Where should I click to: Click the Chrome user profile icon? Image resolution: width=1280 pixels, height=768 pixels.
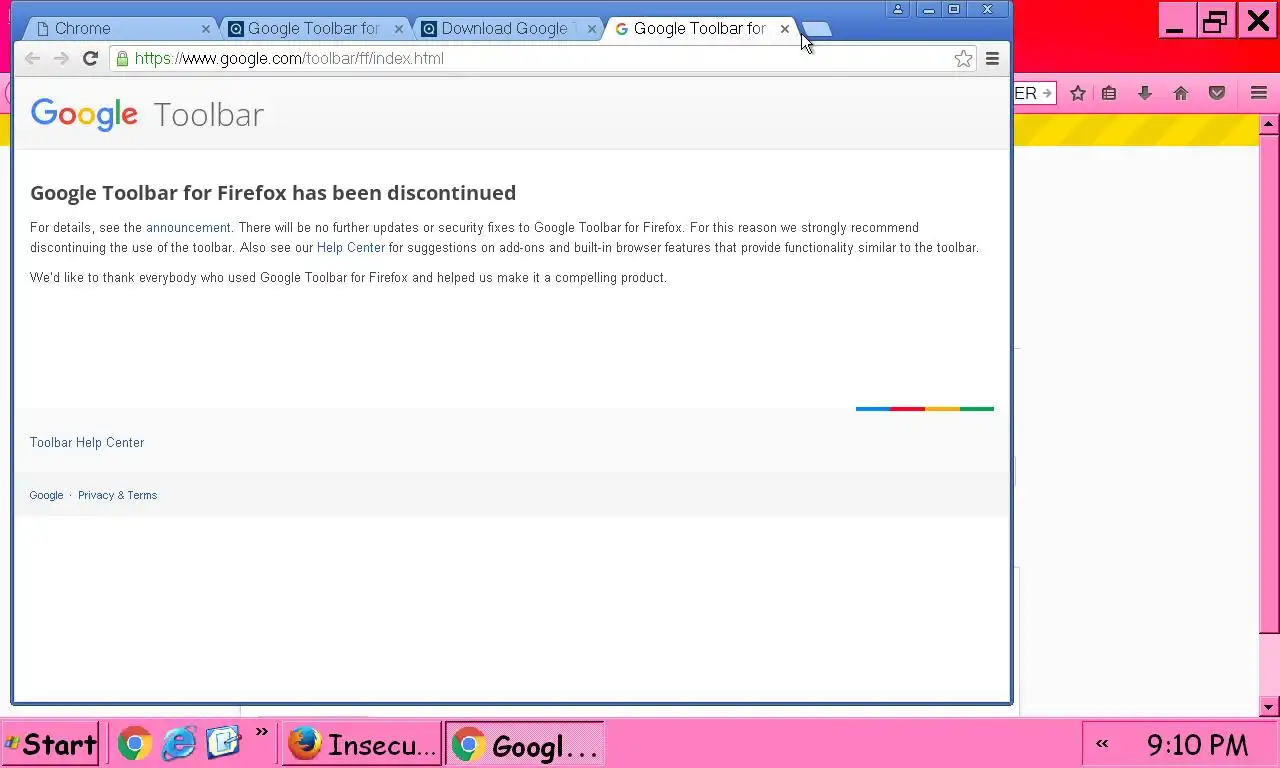[x=898, y=9]
